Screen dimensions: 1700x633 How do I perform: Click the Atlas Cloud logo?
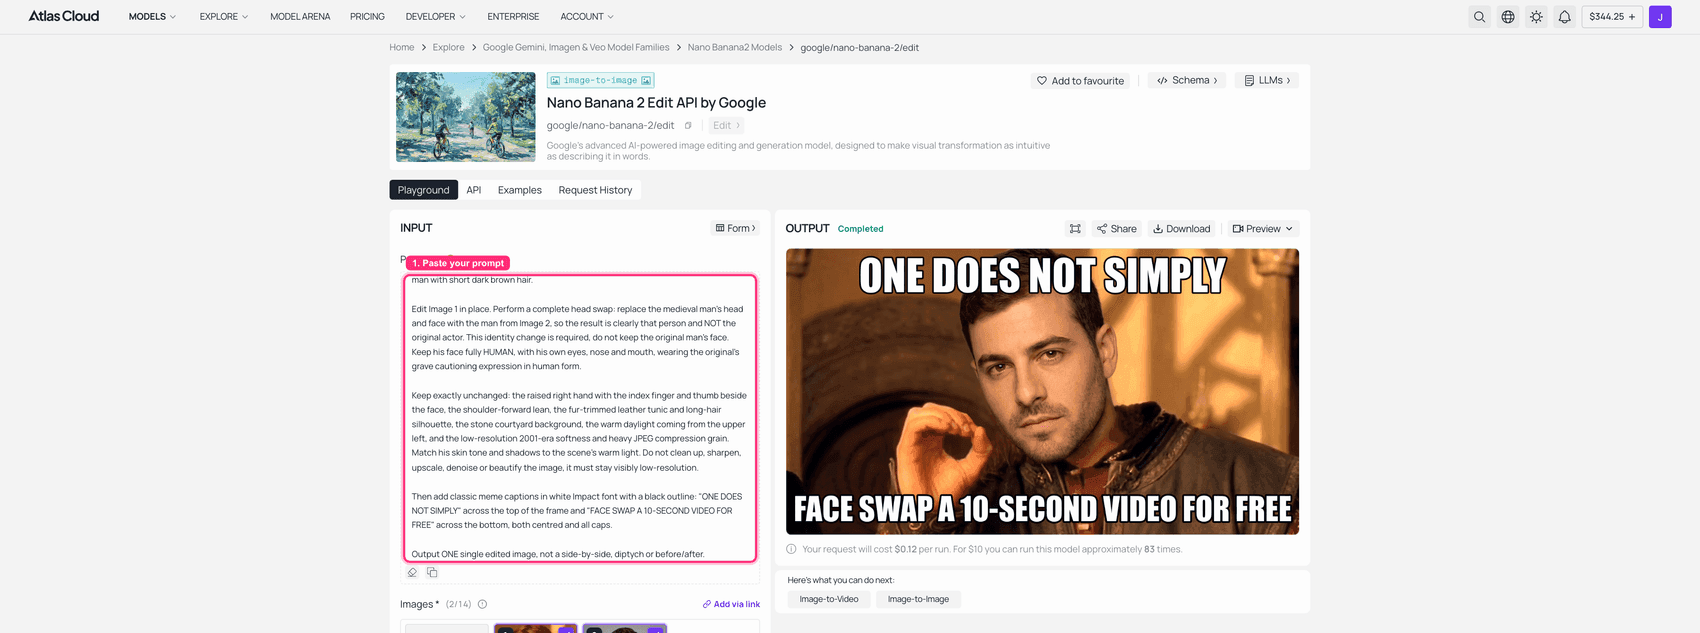(x=64, y=16)
